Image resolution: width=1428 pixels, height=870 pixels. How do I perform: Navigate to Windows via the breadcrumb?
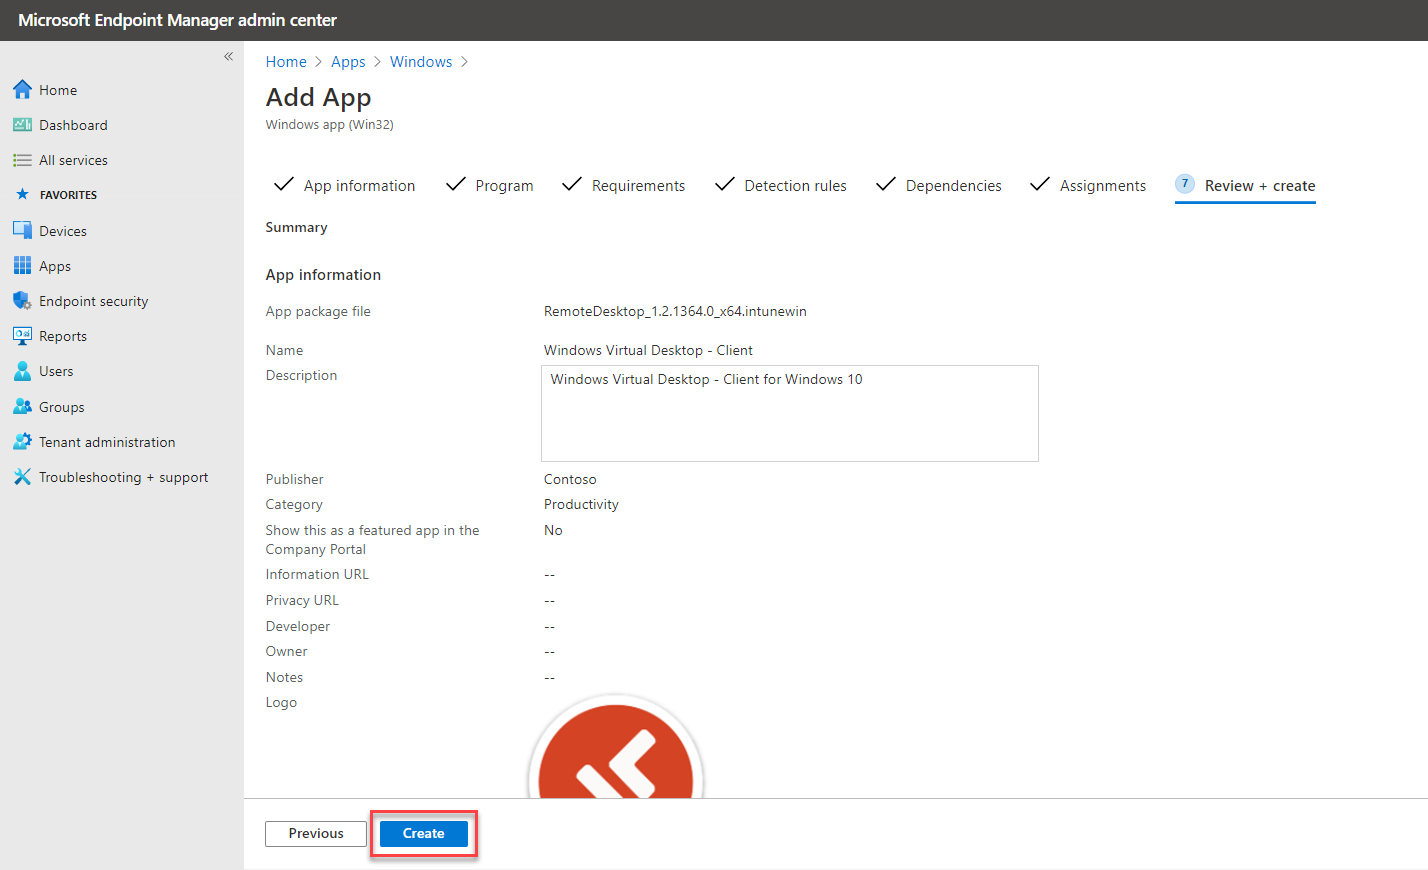(421, 61)
